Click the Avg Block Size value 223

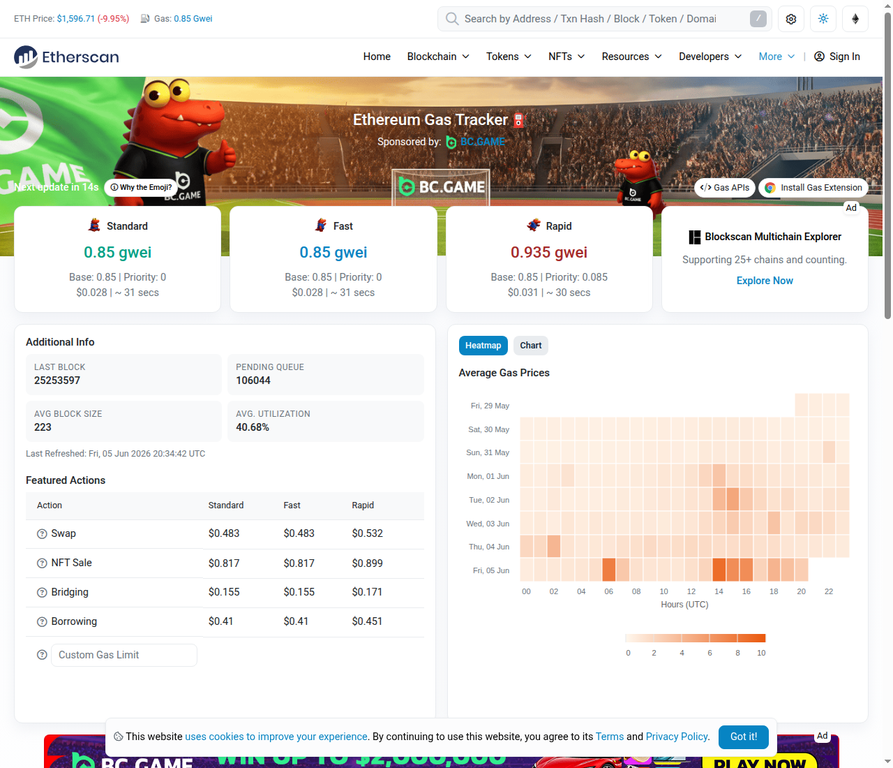[43, 427]
